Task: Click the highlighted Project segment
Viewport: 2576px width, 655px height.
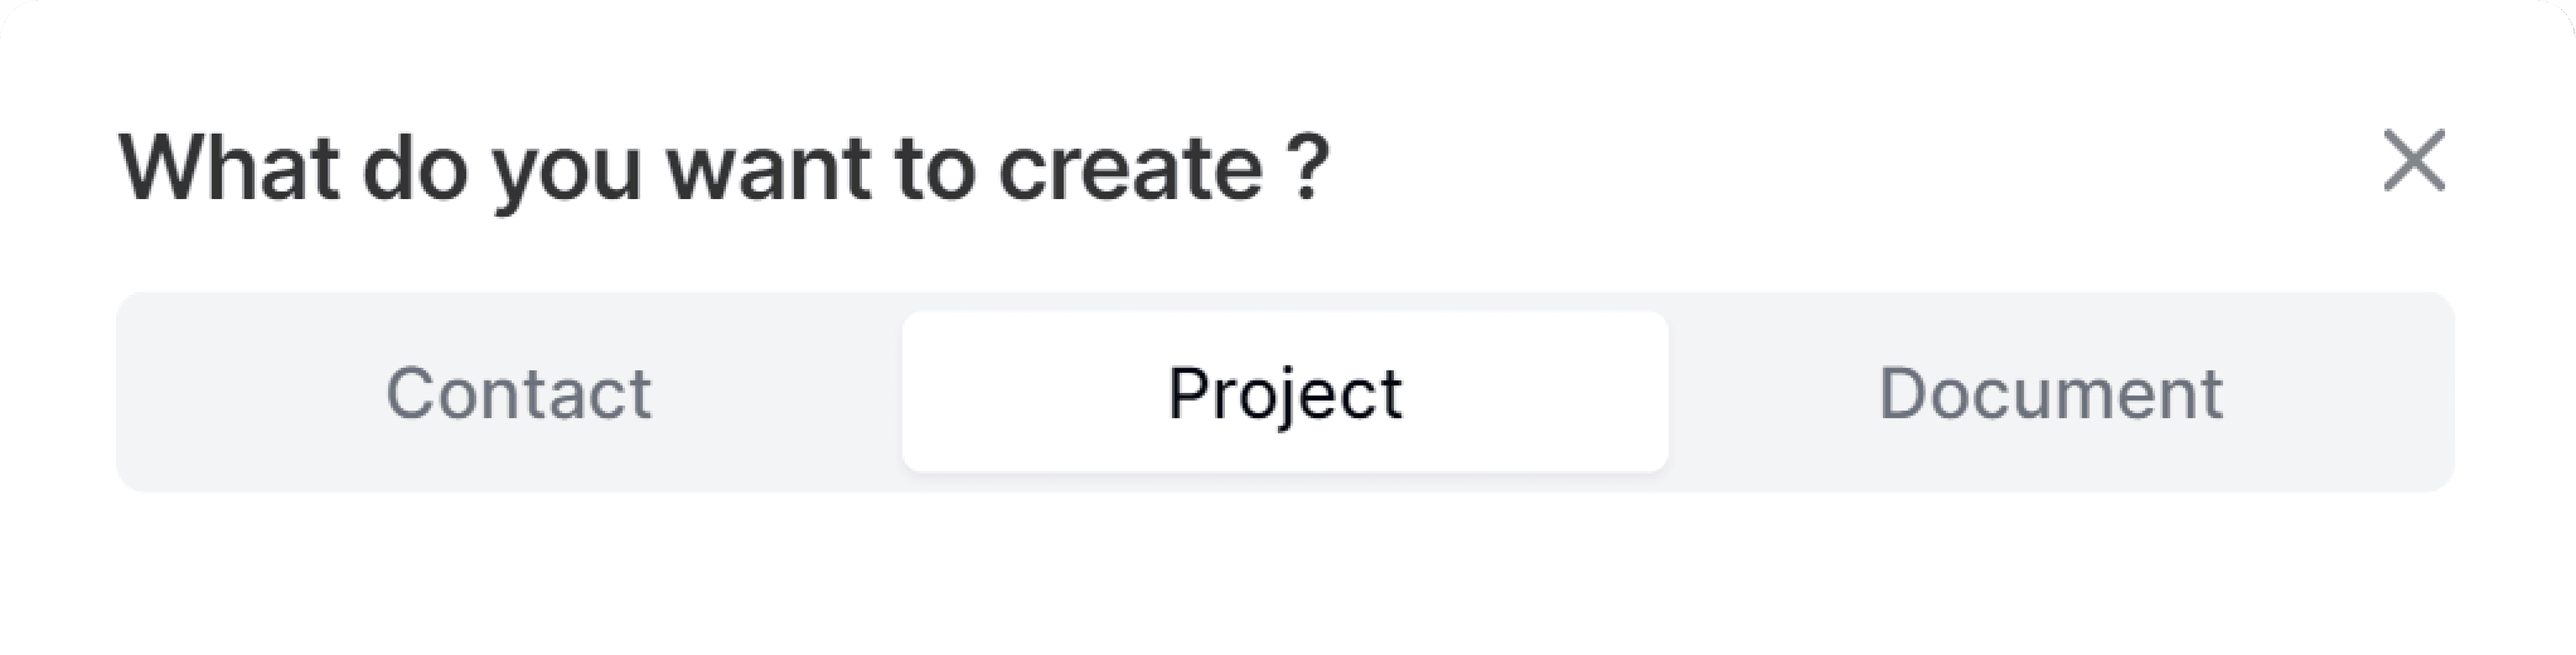Action: pyautogui.click(x=1285, y=392)
